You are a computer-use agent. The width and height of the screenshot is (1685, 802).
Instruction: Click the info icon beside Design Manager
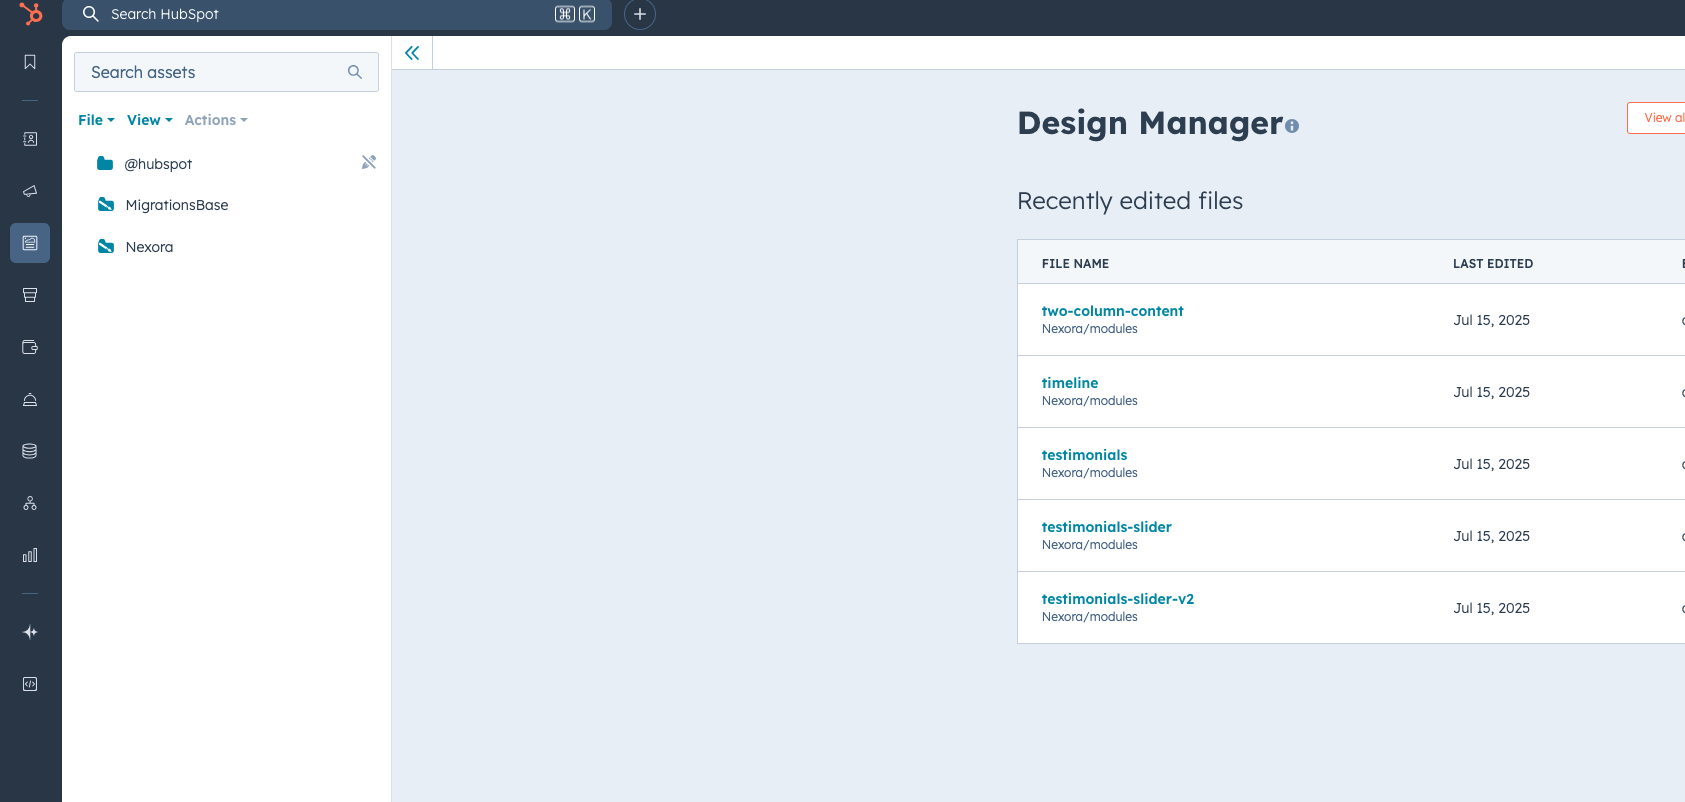(x=1292, y=126)
